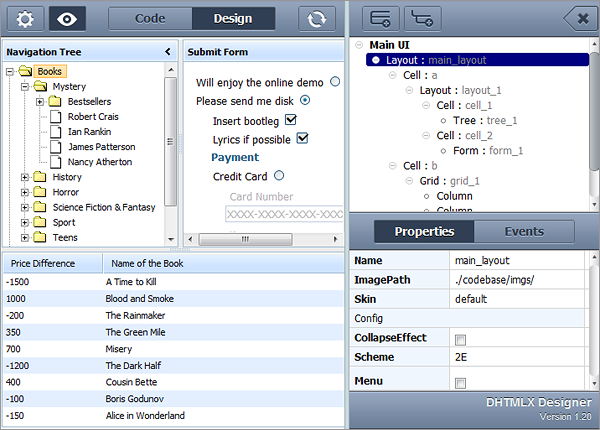Click the Ian Rankin document icon
The image size is (600, 430).
point(55,132)
